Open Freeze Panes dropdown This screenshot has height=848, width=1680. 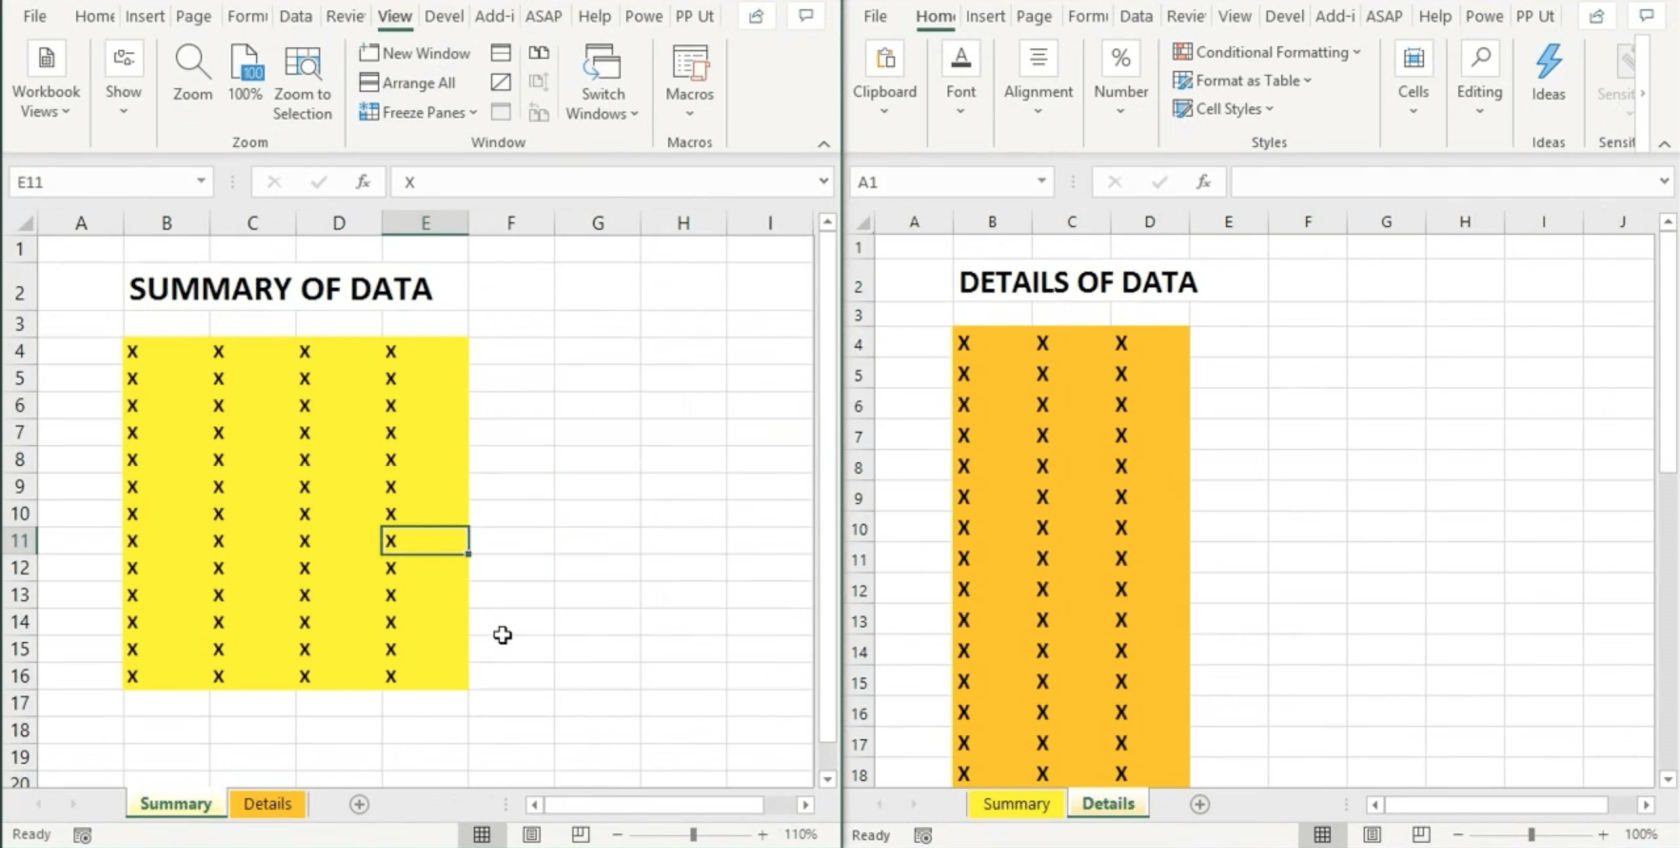418,112
